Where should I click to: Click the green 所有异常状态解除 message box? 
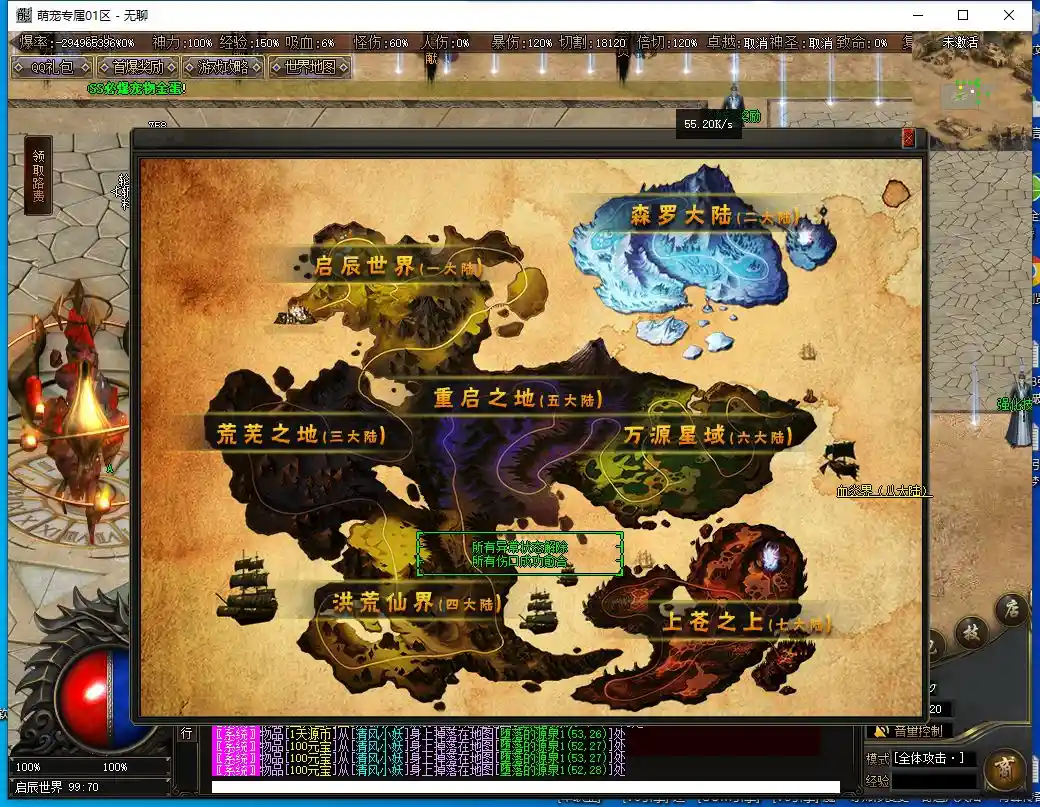click(519, 554)
